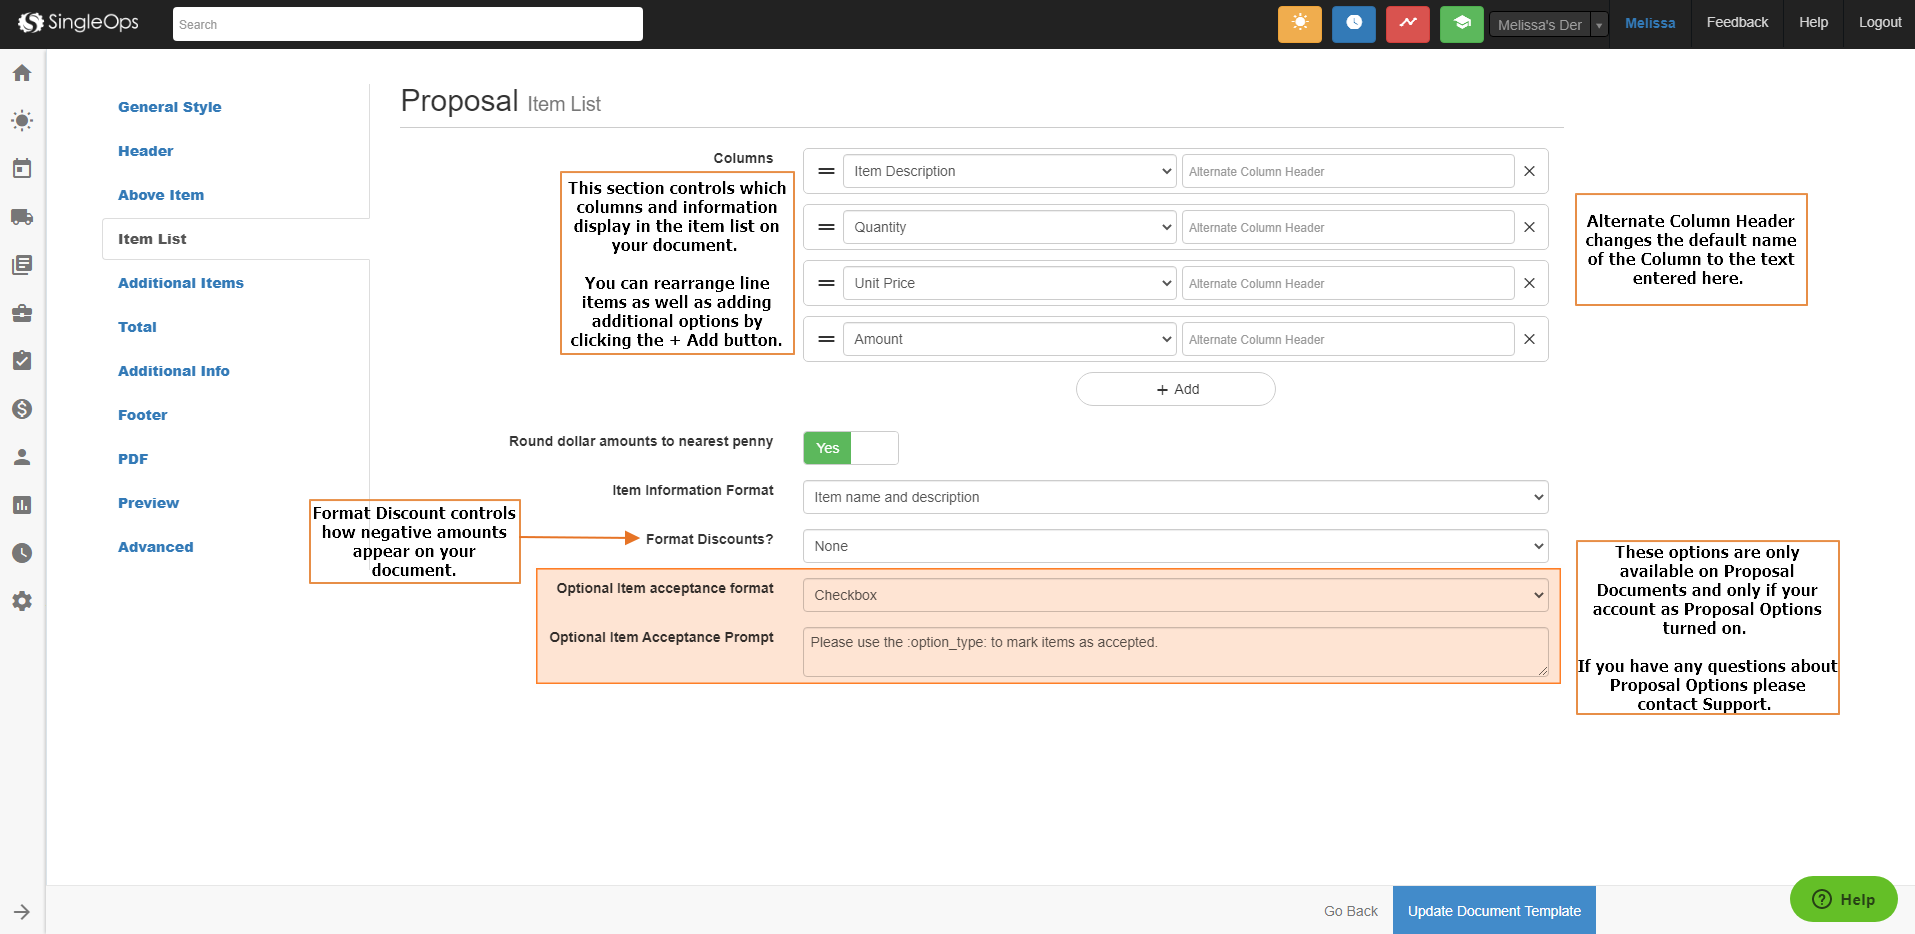Open the blue clock icon button
1915x934 pixels.
[1353, 24]
